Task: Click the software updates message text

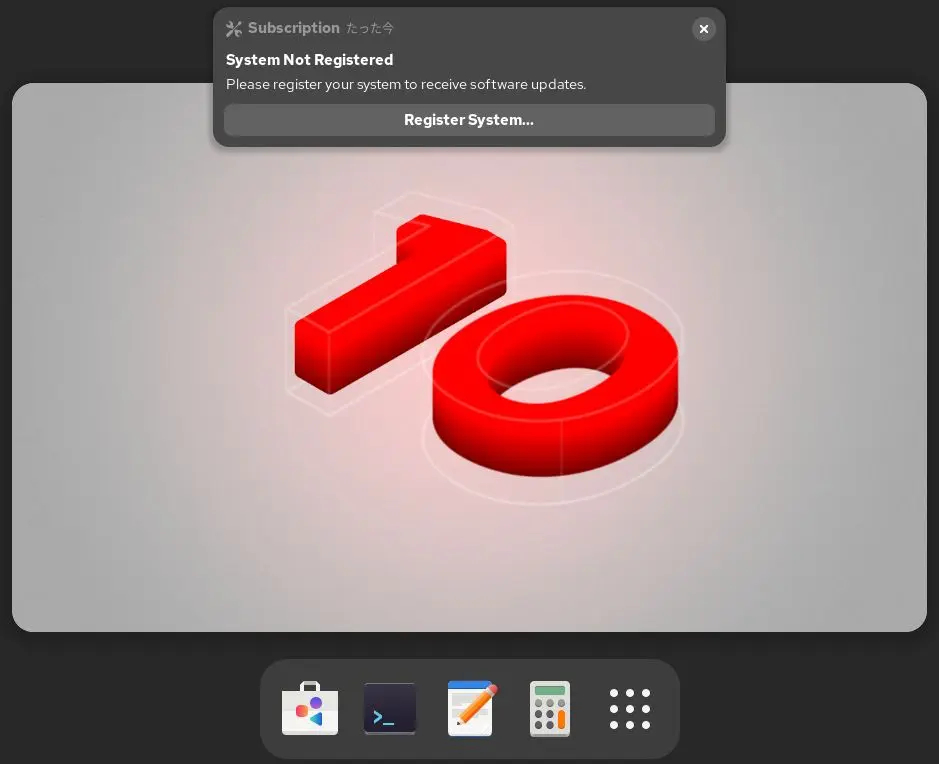Action: [x=406, y=84]
